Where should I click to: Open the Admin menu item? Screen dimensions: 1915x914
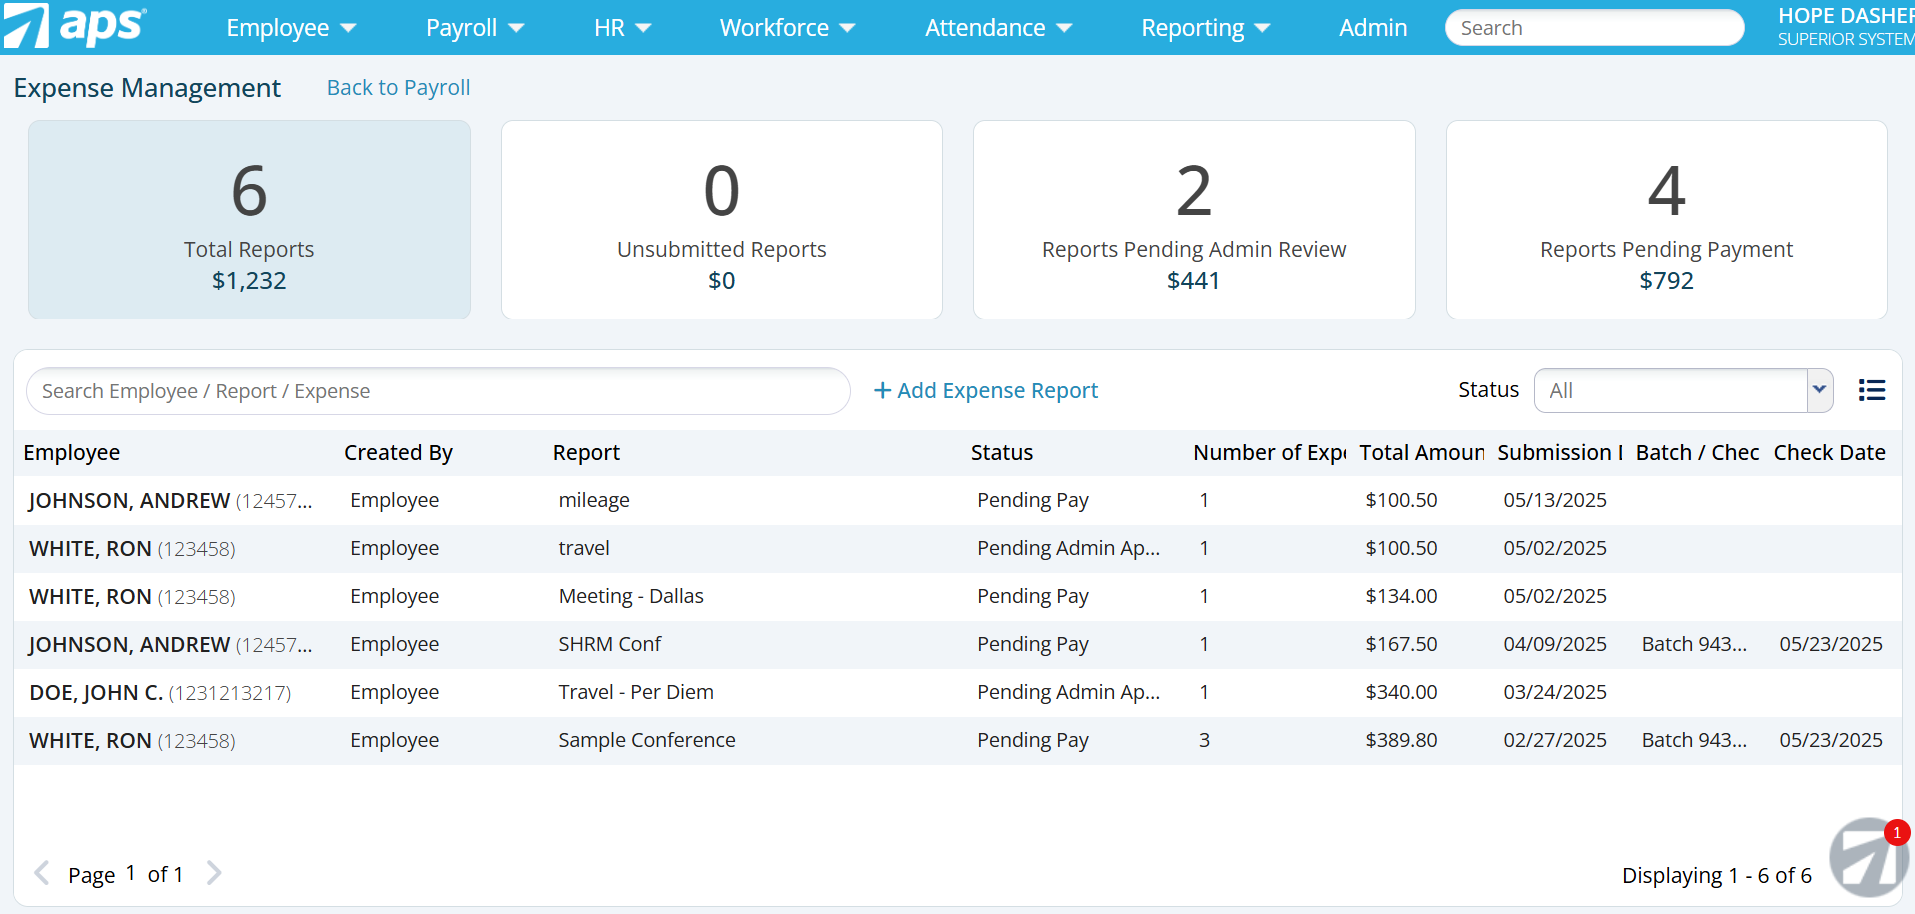click(1372, 28)
